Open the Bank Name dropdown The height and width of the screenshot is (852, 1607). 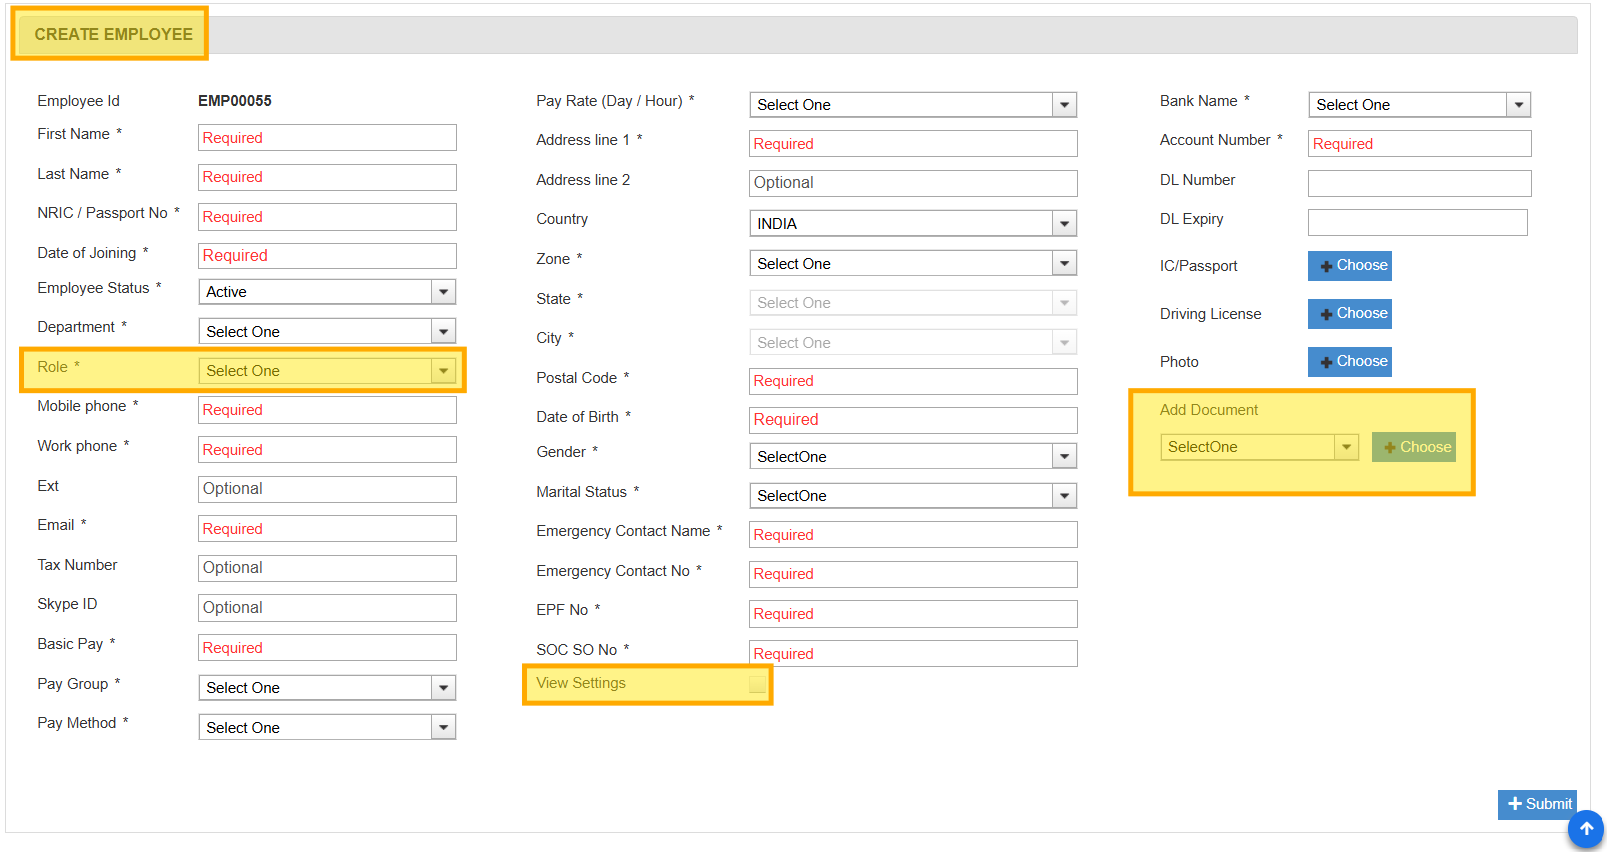[x=1419, y=105]
